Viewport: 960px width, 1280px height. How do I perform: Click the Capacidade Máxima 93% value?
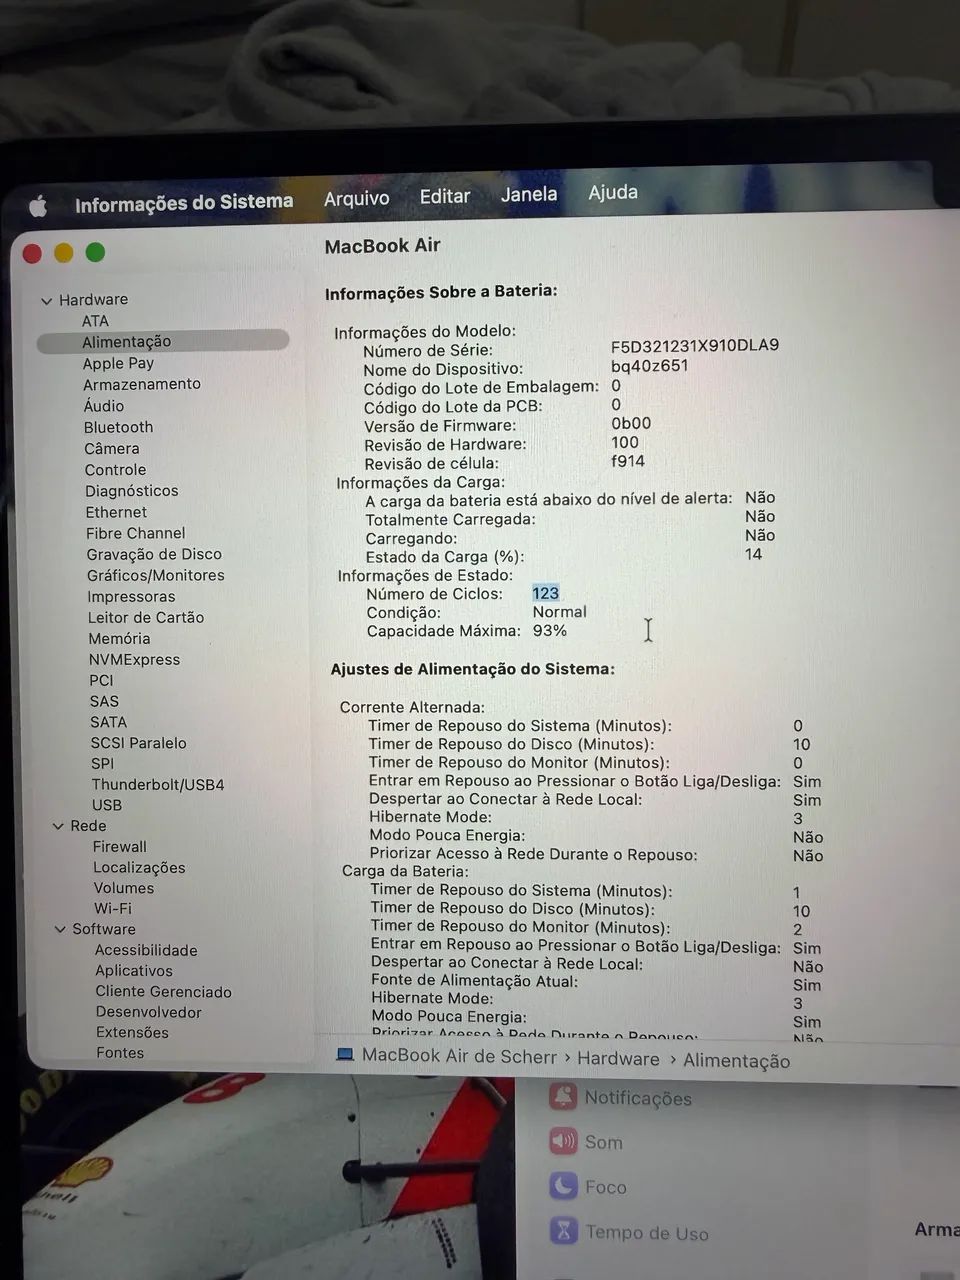(x=550, y=631)
